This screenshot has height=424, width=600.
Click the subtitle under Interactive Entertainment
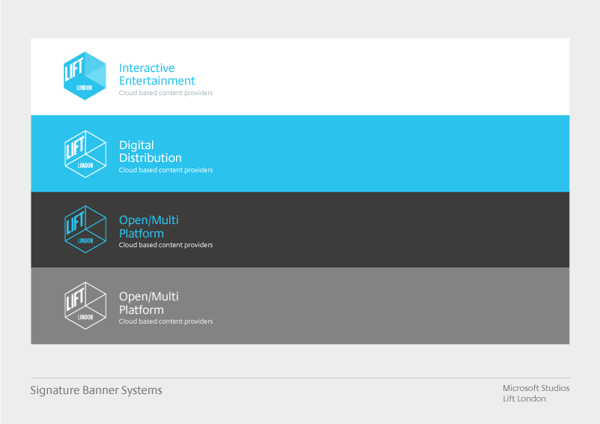(x=165, y=93)
